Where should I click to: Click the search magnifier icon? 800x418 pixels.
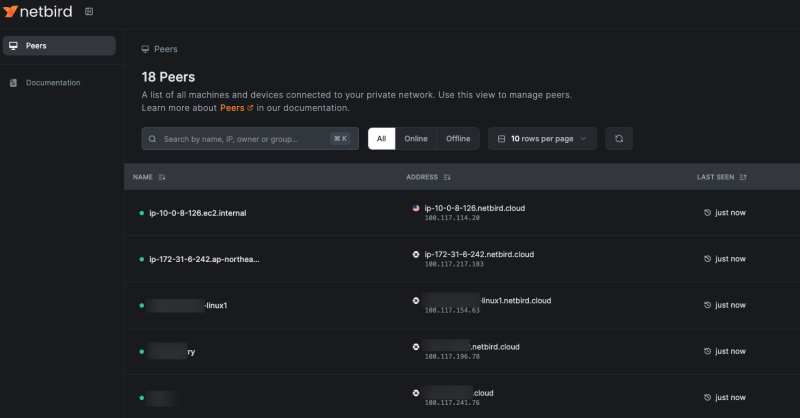(x=152, y=139)
